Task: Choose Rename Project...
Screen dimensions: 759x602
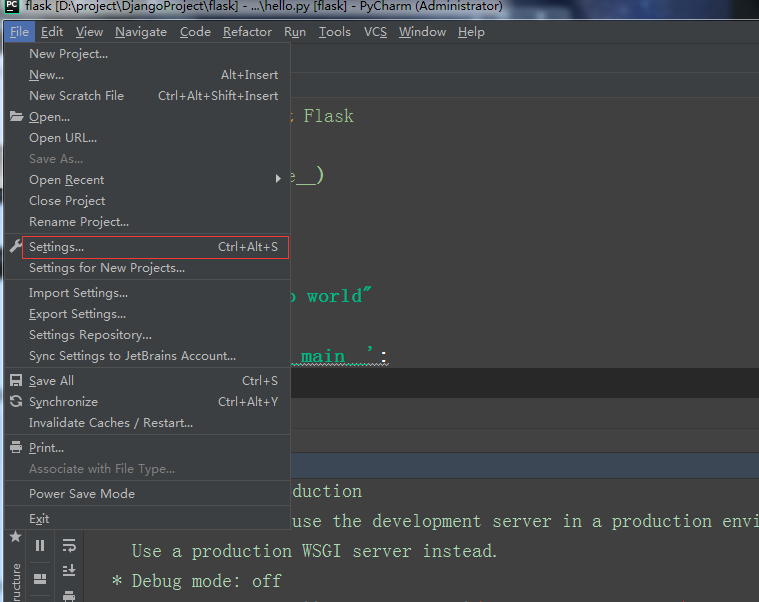Action: [x=147, y=222]
